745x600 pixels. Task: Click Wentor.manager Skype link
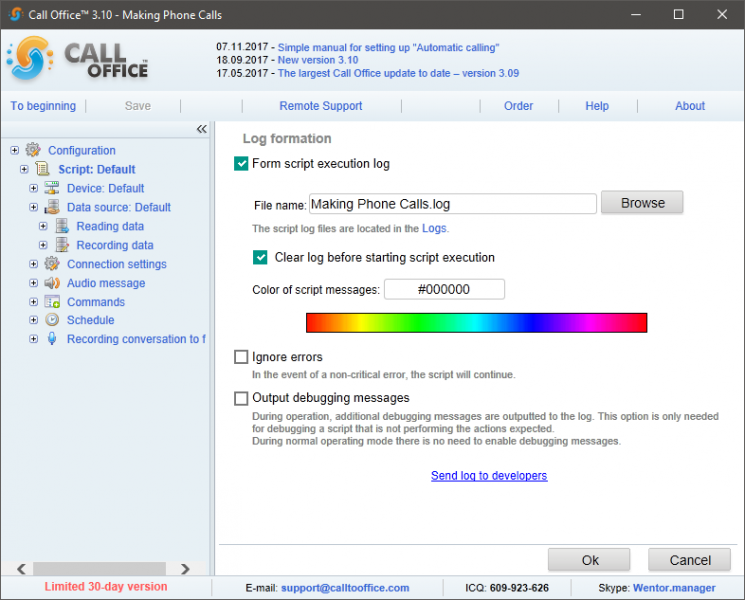674,588
